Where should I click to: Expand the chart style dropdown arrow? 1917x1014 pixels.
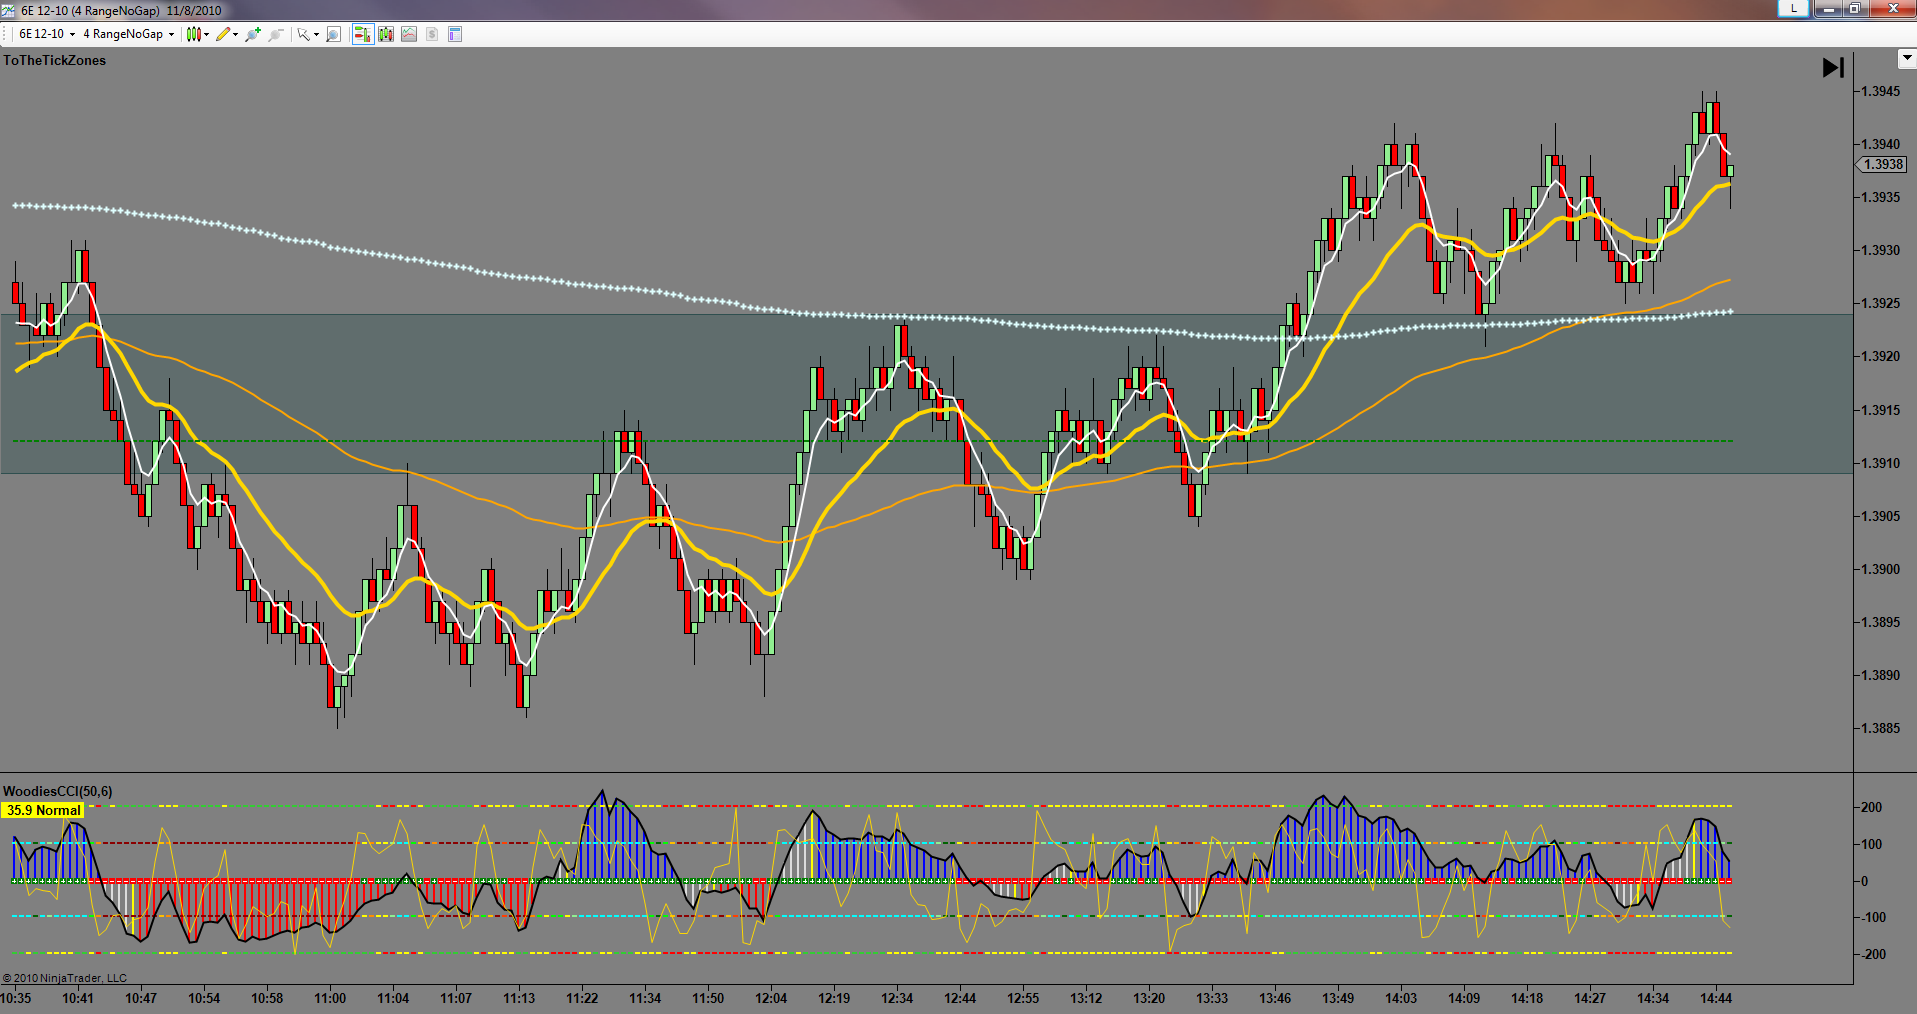pyautogui.click(x=206, y=35)
